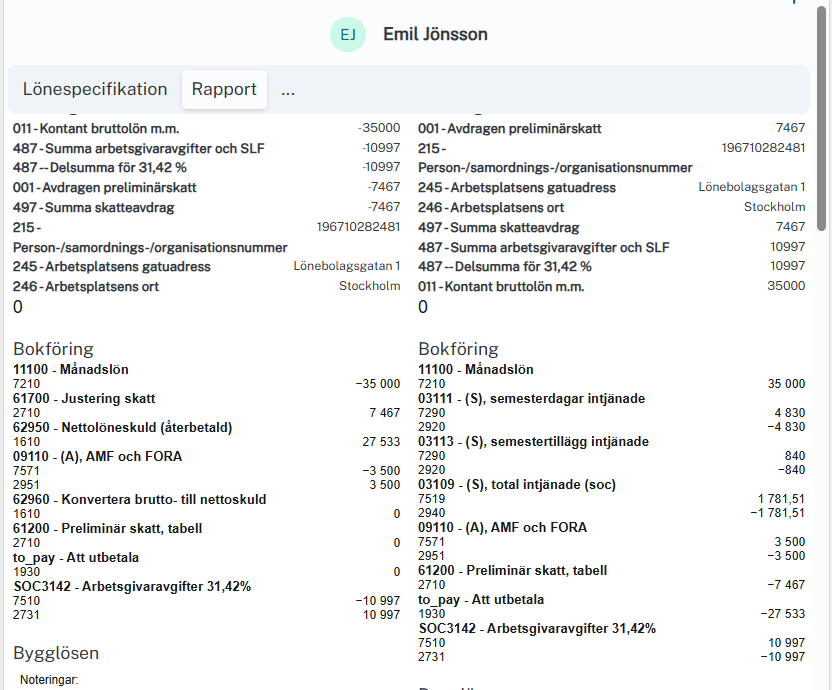
Task: Click the right column Bokföring heading
Action: [458, 349]
